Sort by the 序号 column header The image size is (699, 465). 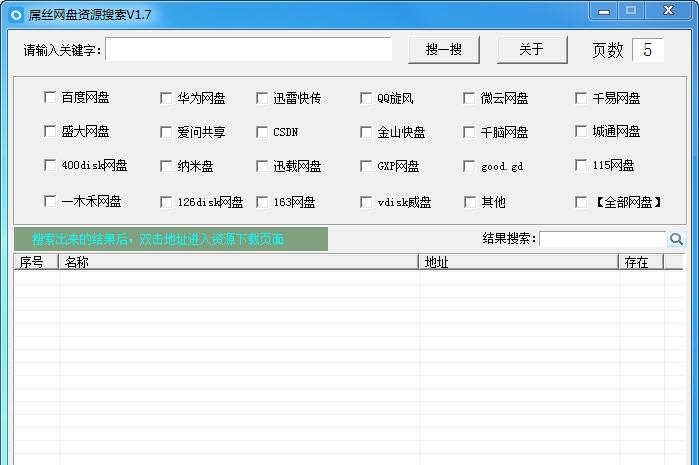[x=36, y=262]
